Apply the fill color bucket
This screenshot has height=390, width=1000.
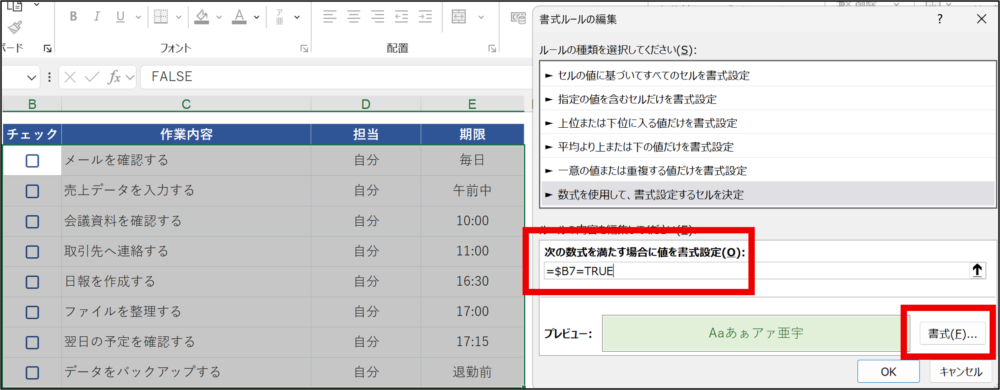[202, 16]
